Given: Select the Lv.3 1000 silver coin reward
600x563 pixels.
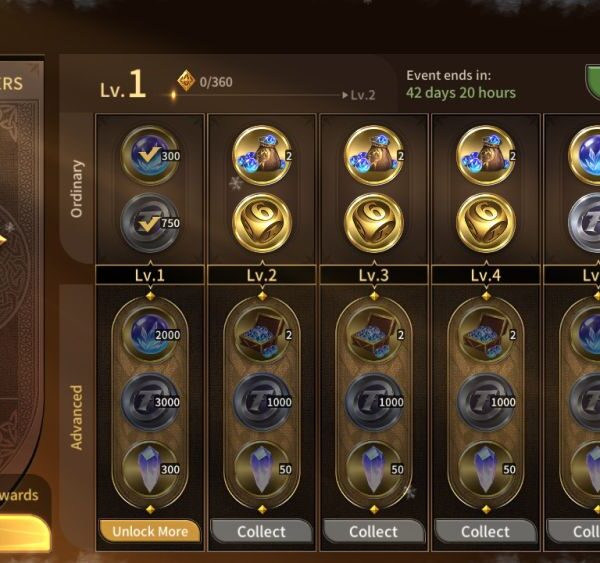Looking at the screenshot, I should coord(374,402).
